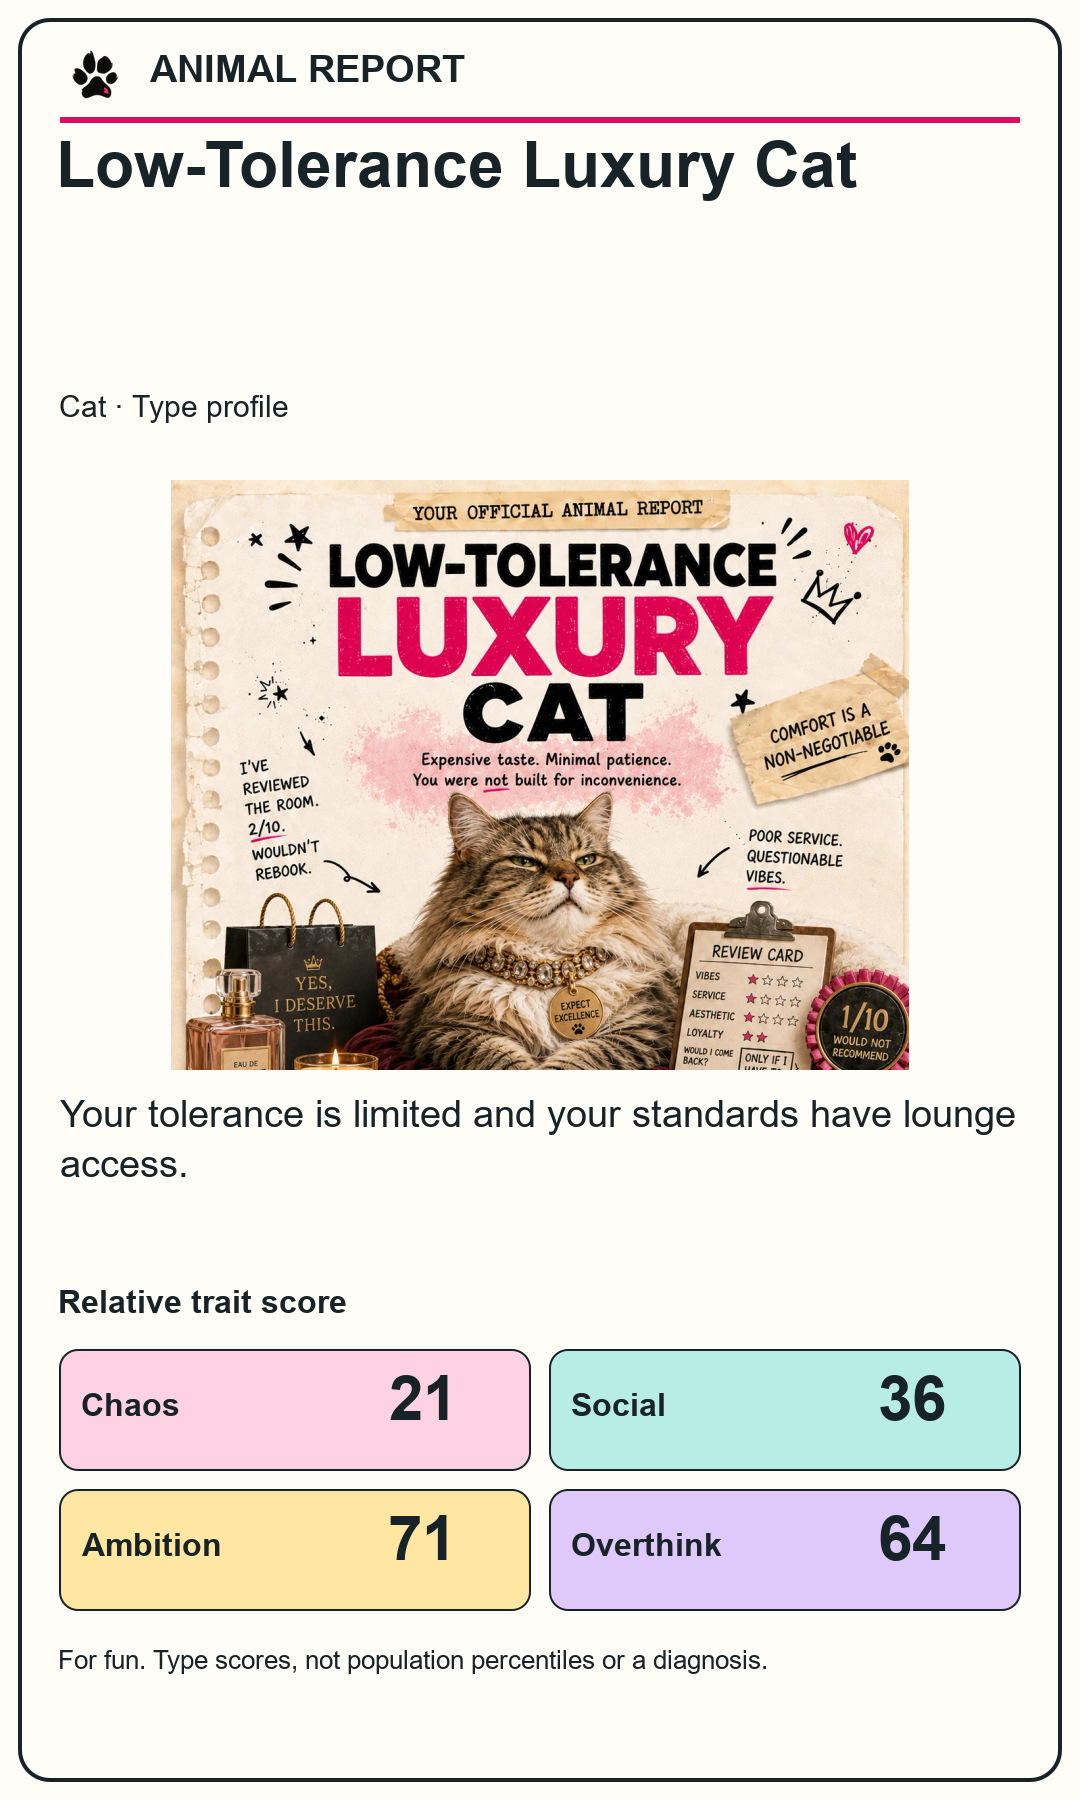This screenshot has width=1080, height=1800.
Task: Click the paw print logo icon
Action: click(95, 75)
